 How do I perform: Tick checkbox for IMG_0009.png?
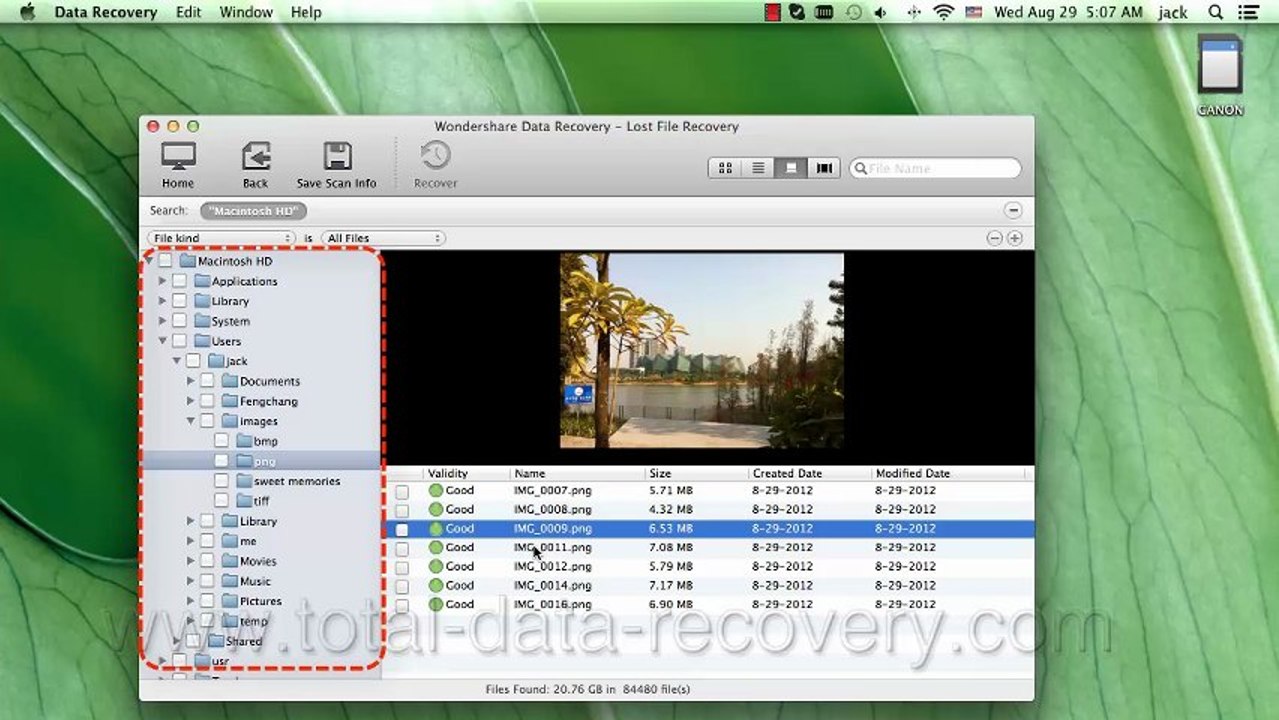pyautogui.click(x=401, y=529)
